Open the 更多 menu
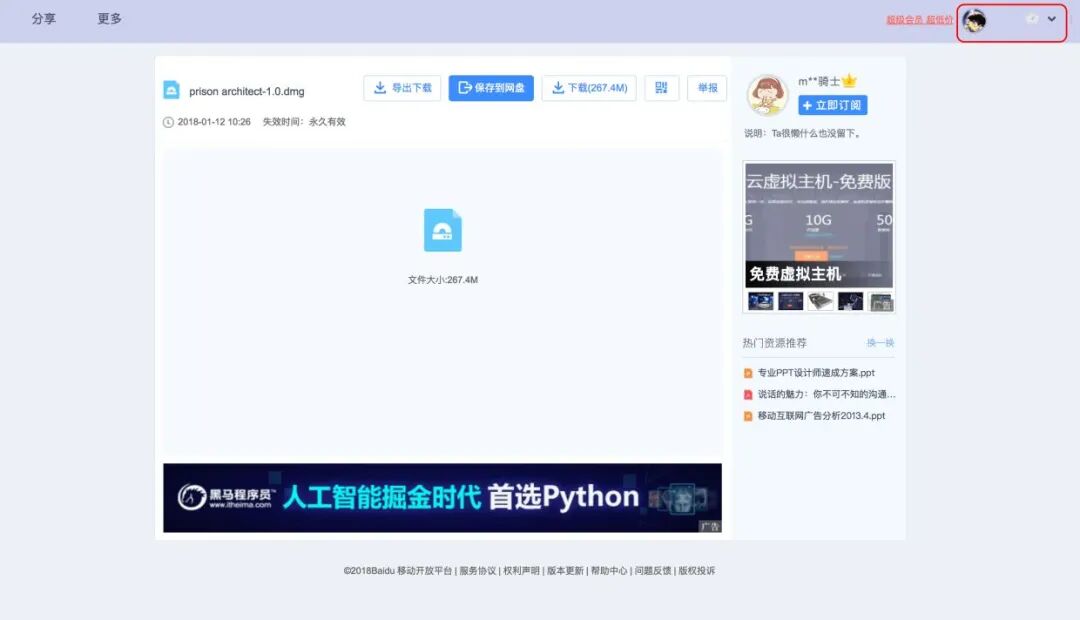Image resolution: width=1080 pixels, height=620 pixels. [108, 18]
